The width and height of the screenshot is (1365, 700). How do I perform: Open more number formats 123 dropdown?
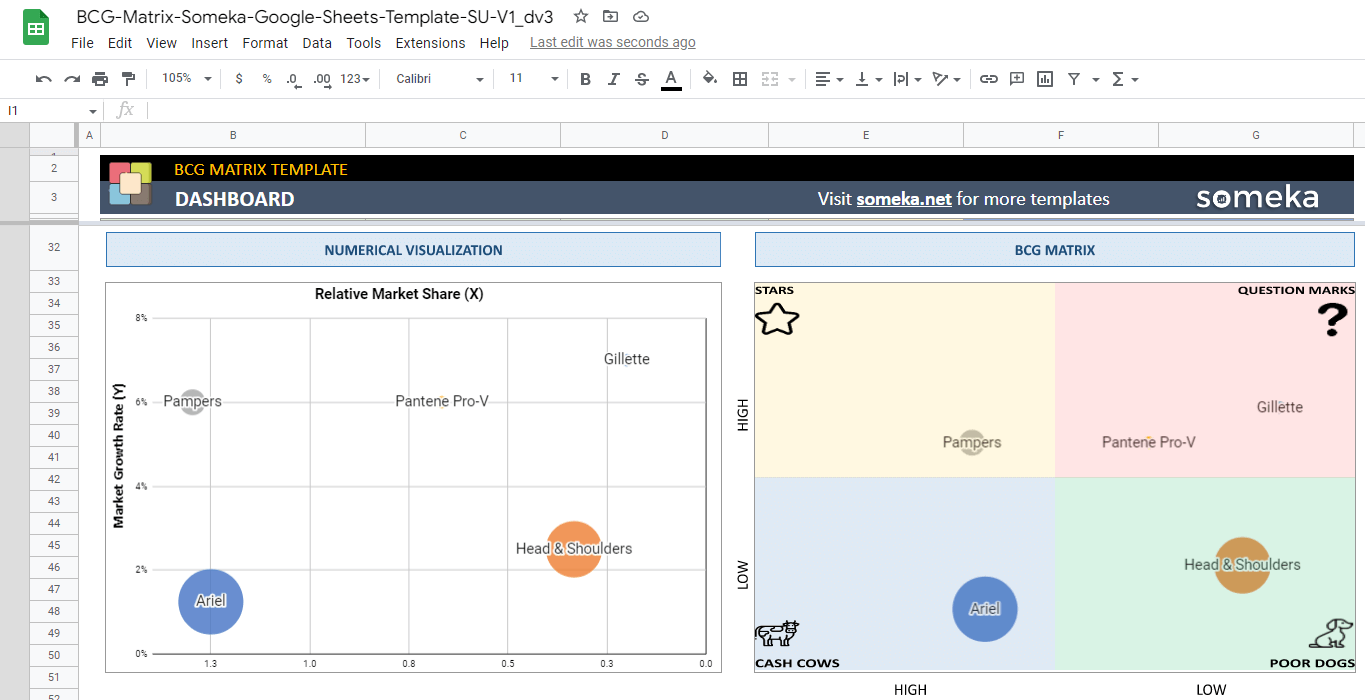pyautogui.click(x=355, y=79)
